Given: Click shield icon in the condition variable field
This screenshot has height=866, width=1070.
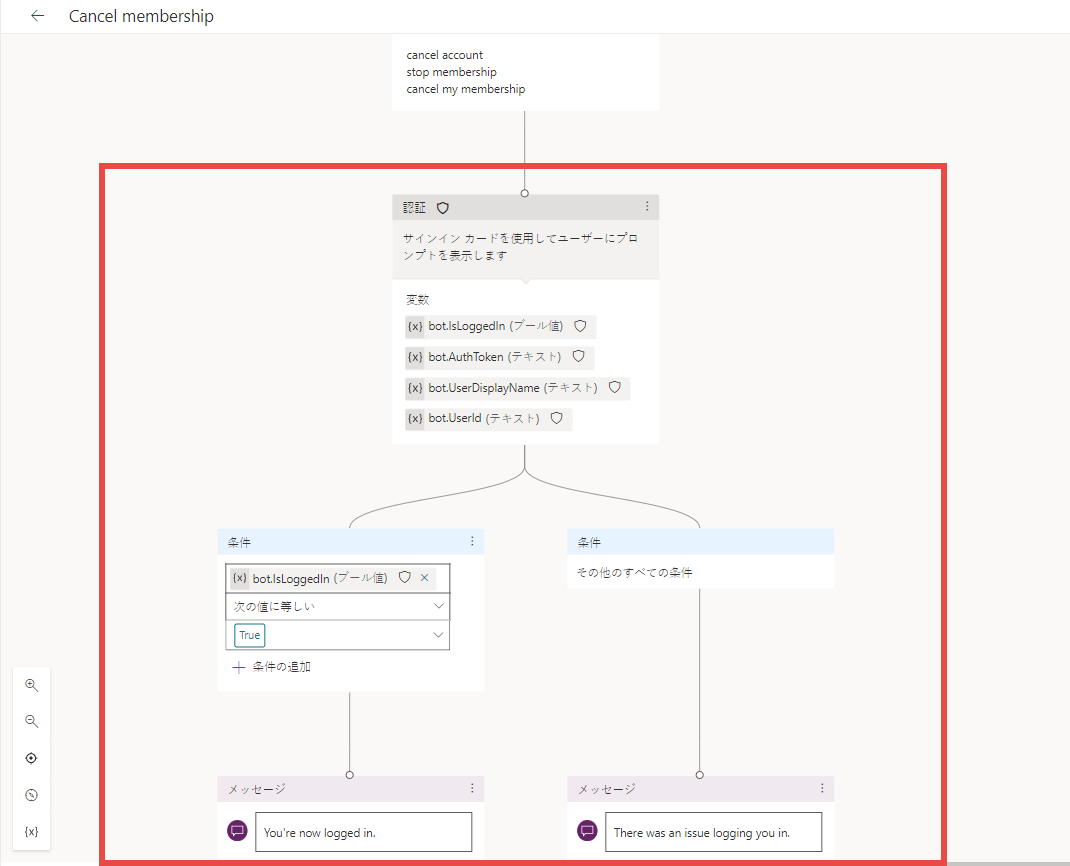Looking at the screenshot, I should pyautogui.click(x=405, y=577).
